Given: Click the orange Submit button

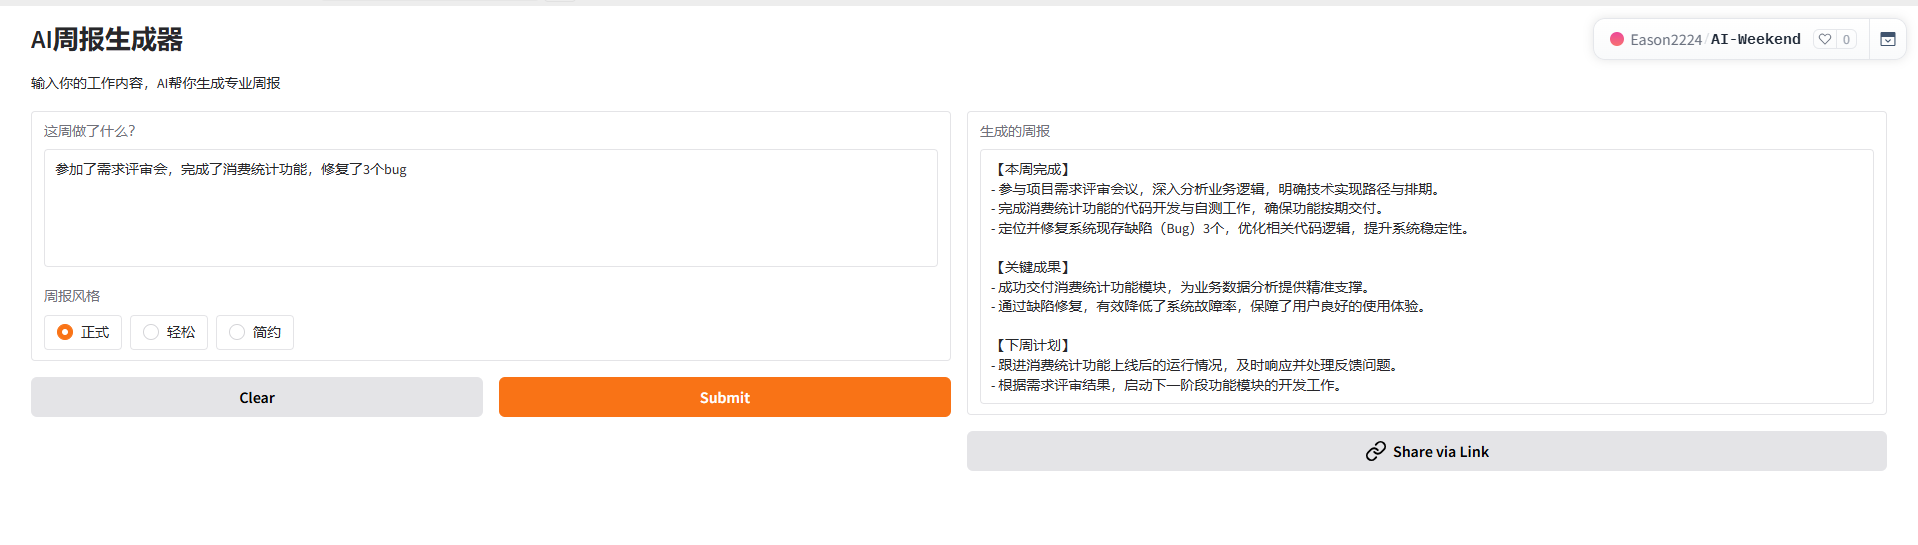Looking at the screenshot, I should point(725,397).
